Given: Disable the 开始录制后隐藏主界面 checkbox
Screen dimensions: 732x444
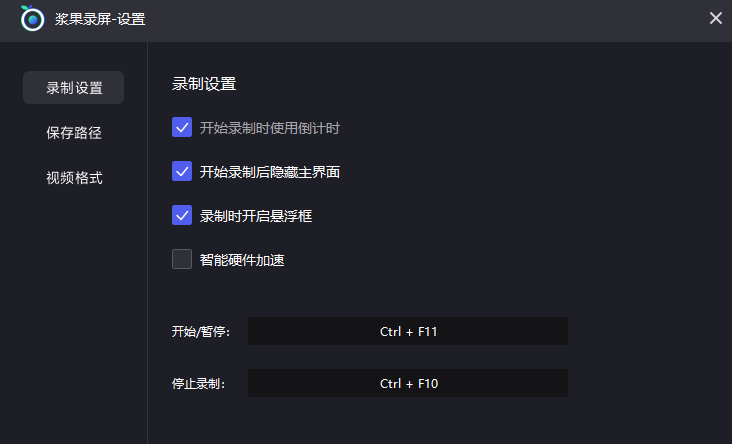Looking at the screenshot, I should point(182,171).
